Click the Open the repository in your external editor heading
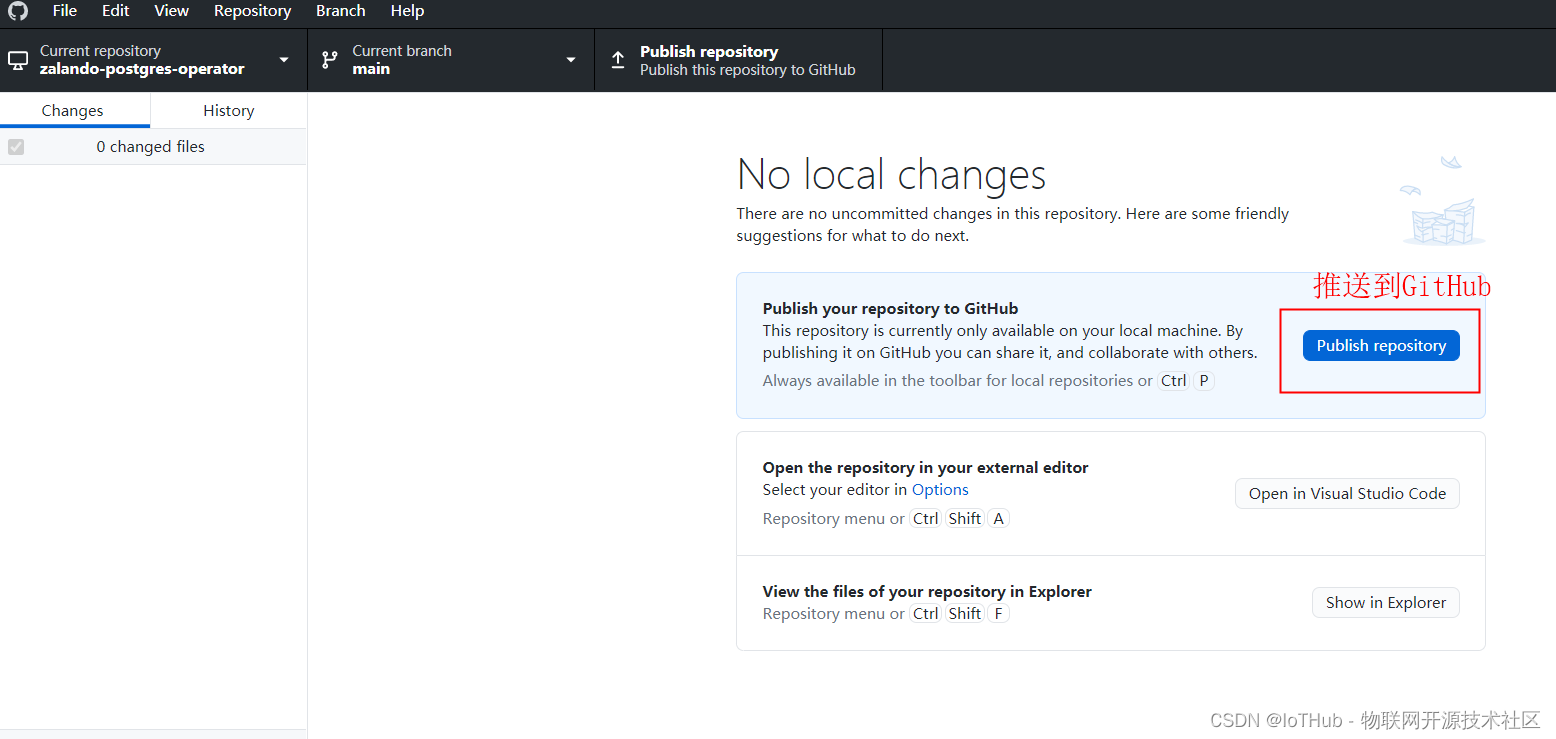 click(926, 468)
